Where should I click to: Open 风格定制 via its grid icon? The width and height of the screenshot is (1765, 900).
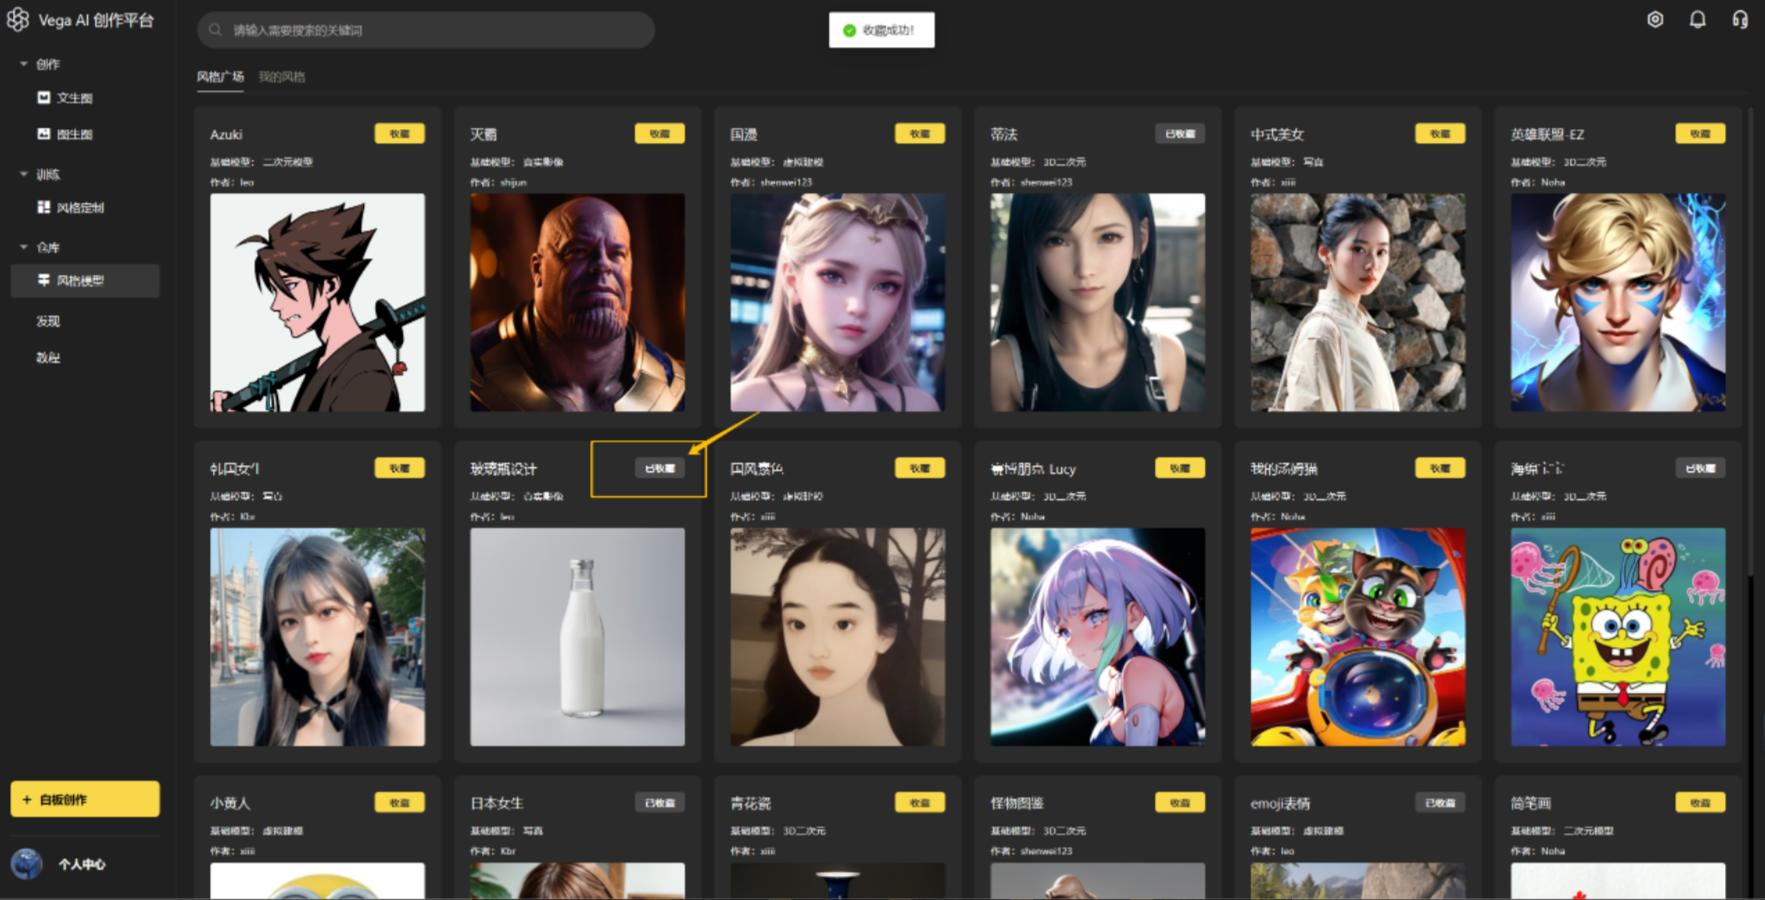44,207
